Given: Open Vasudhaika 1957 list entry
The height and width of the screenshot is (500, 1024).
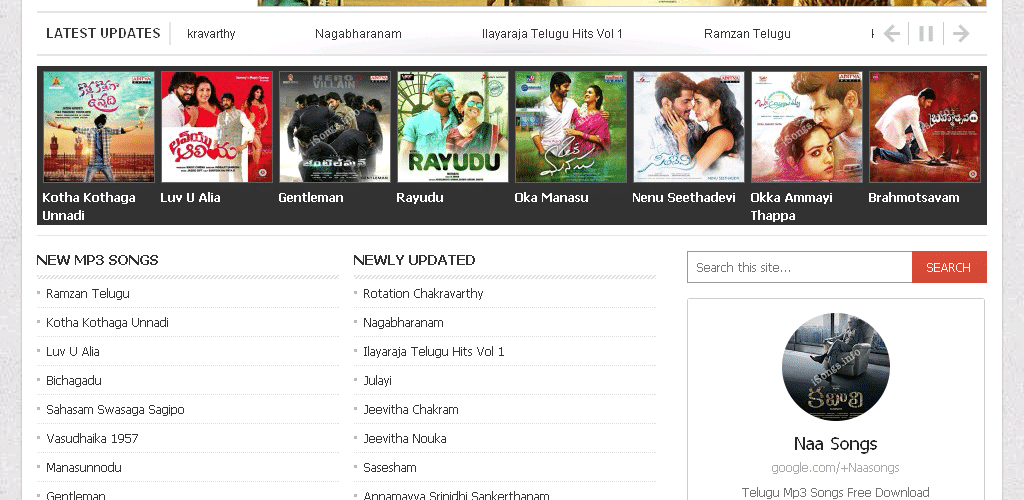Looking at the screenshot, I should pos(92,439).
